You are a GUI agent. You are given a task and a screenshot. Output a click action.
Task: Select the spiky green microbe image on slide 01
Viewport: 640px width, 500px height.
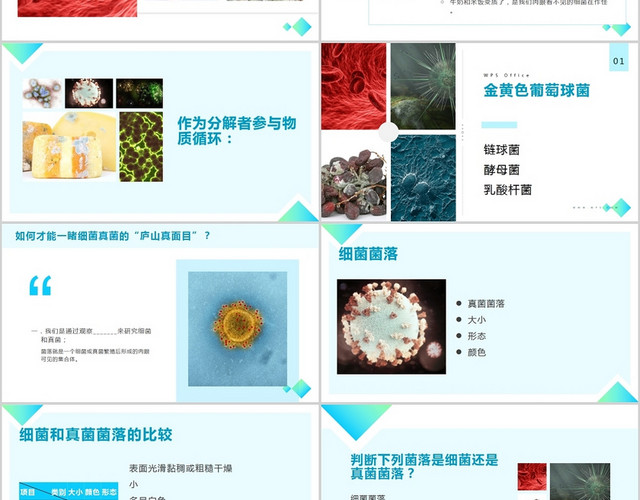click(x=423, y=87)
